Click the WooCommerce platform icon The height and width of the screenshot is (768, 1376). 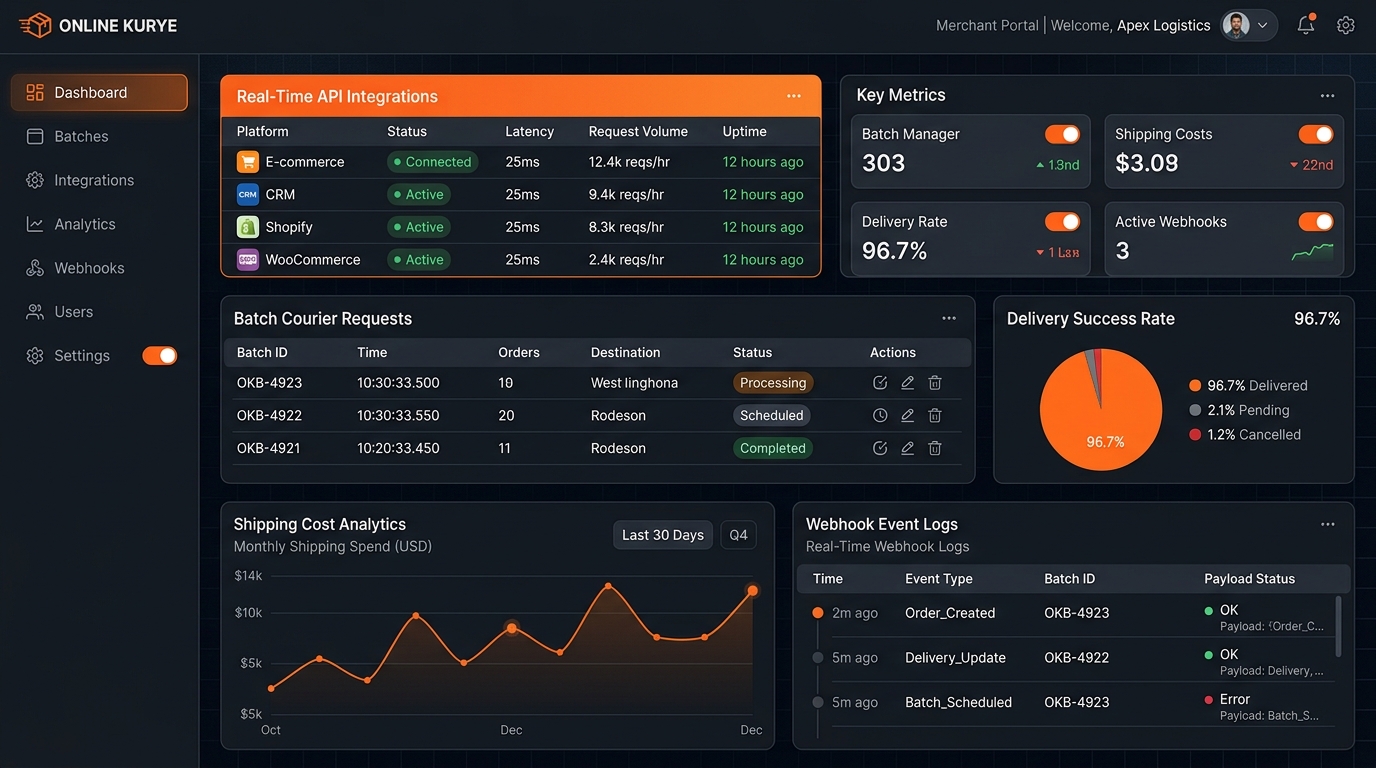(x=247, y=259)
